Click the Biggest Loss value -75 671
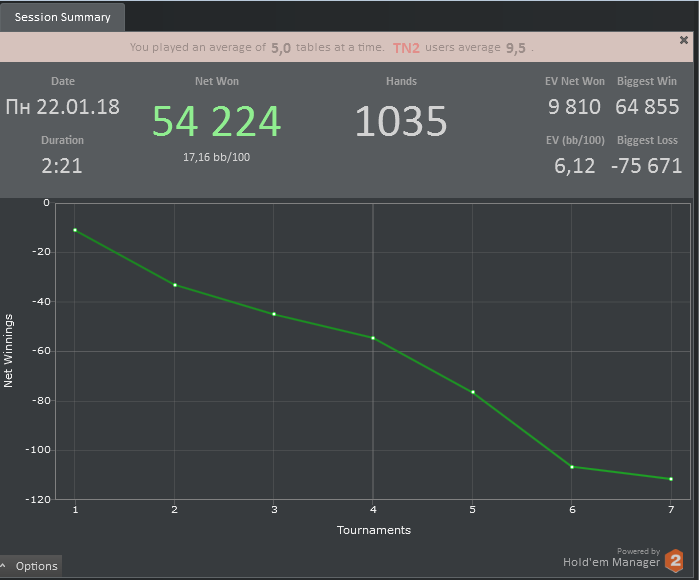699x580 pixels. pos(646,166)
